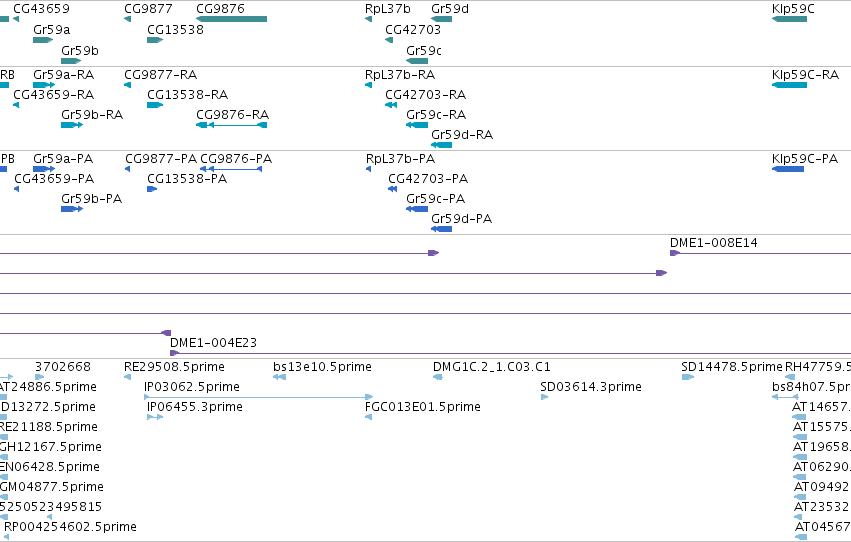This screenshot has width=851, height=542.
Task: Select the bs13e10.5prime EST feature
Action: click(280, 377)
